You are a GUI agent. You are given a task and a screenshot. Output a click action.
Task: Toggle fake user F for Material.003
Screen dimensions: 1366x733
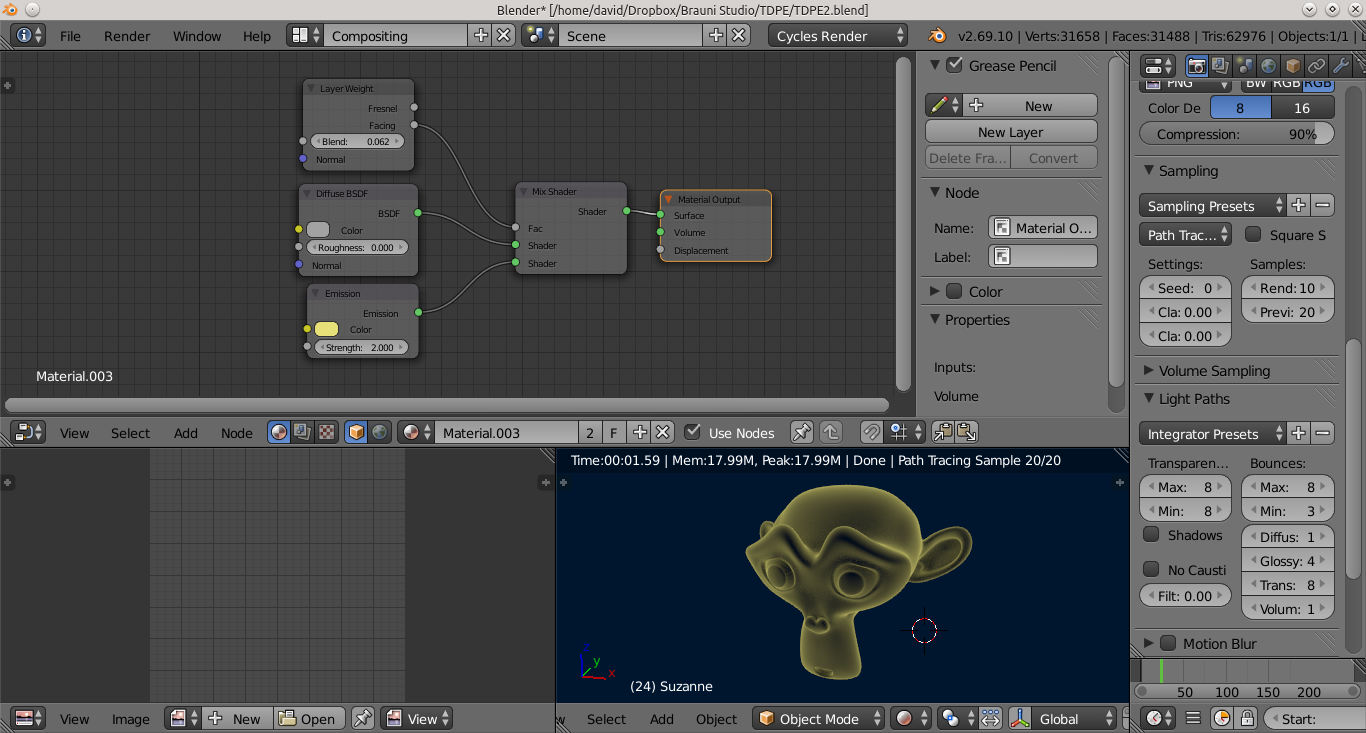(x=614, y=432)
